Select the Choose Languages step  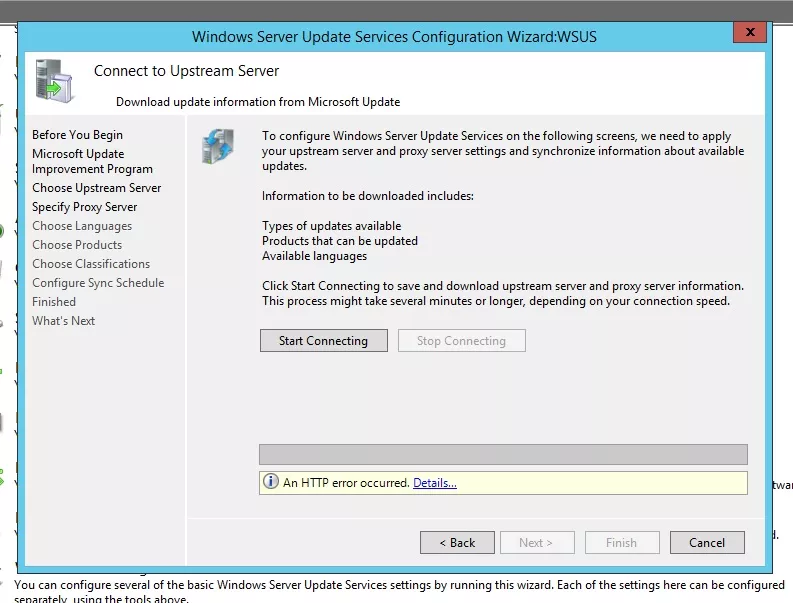(82, 226)
